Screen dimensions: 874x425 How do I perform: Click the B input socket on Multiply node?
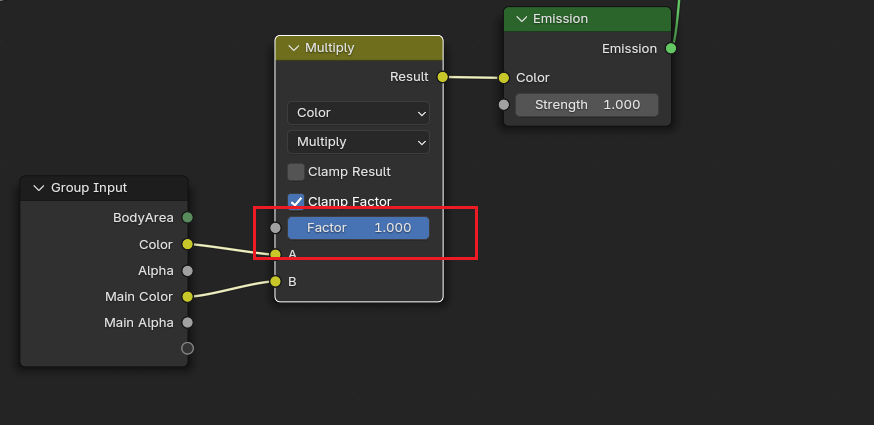point(275,281)
